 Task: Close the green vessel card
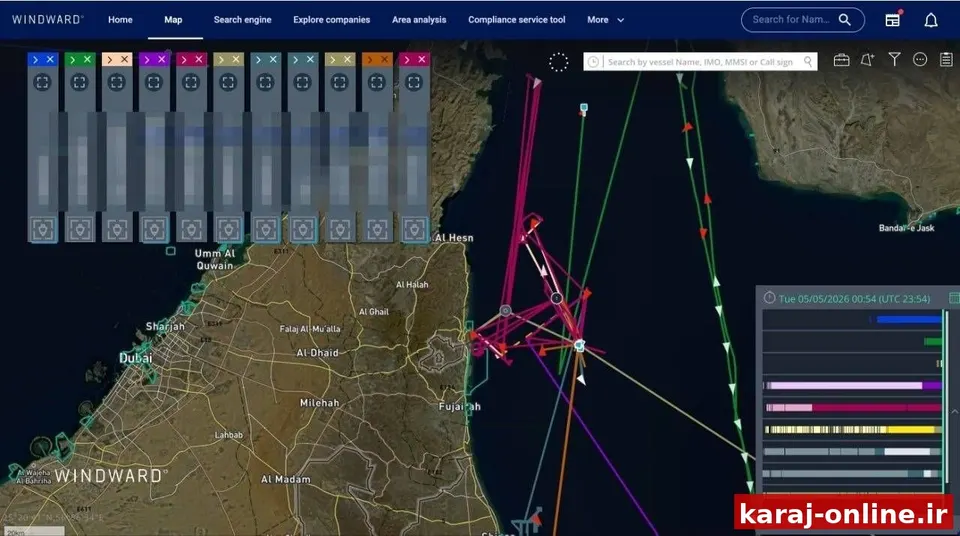pos(88,59)
